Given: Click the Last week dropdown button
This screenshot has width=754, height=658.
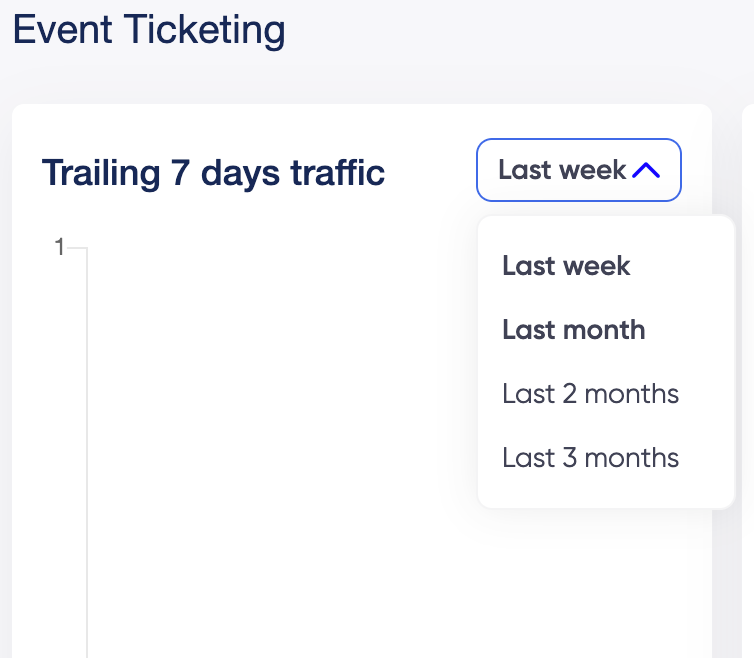Looking at the screenshot, I should click(x=563, y=170).
